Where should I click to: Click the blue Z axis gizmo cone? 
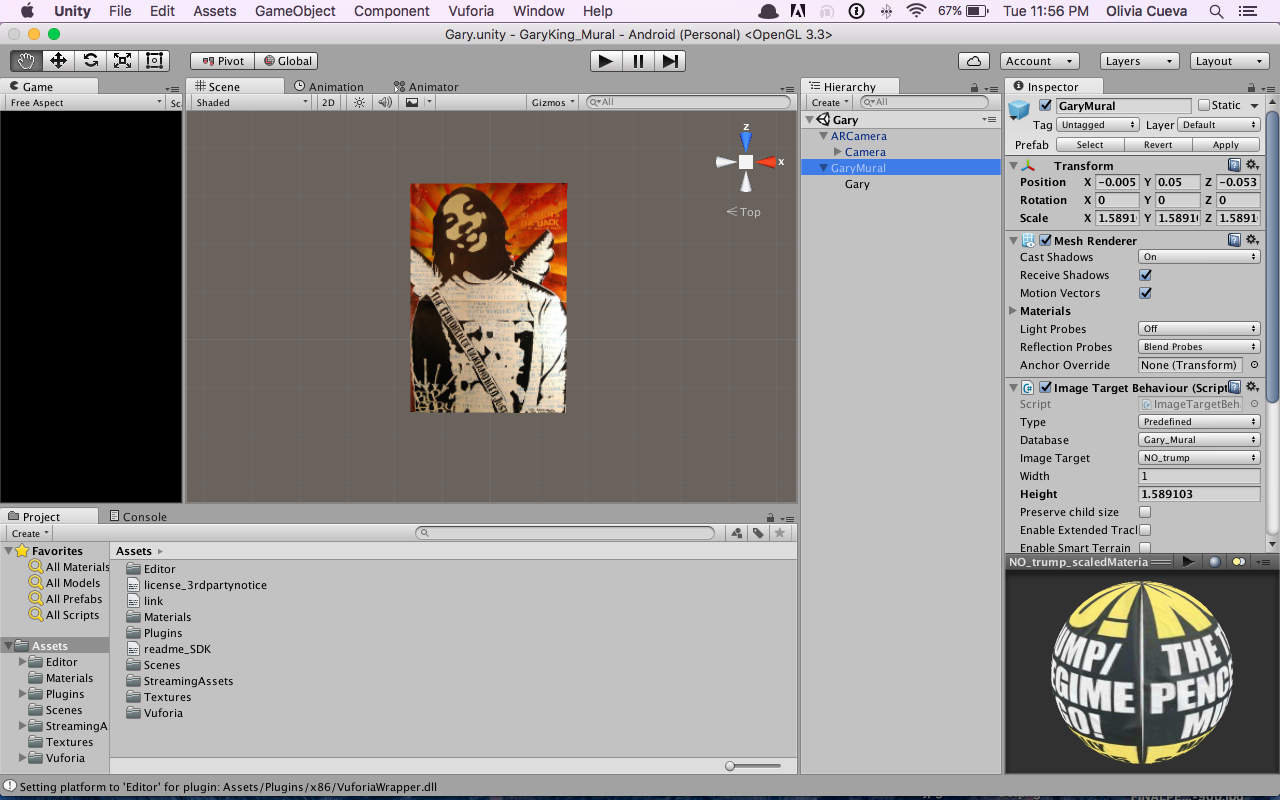pos(746,140)
